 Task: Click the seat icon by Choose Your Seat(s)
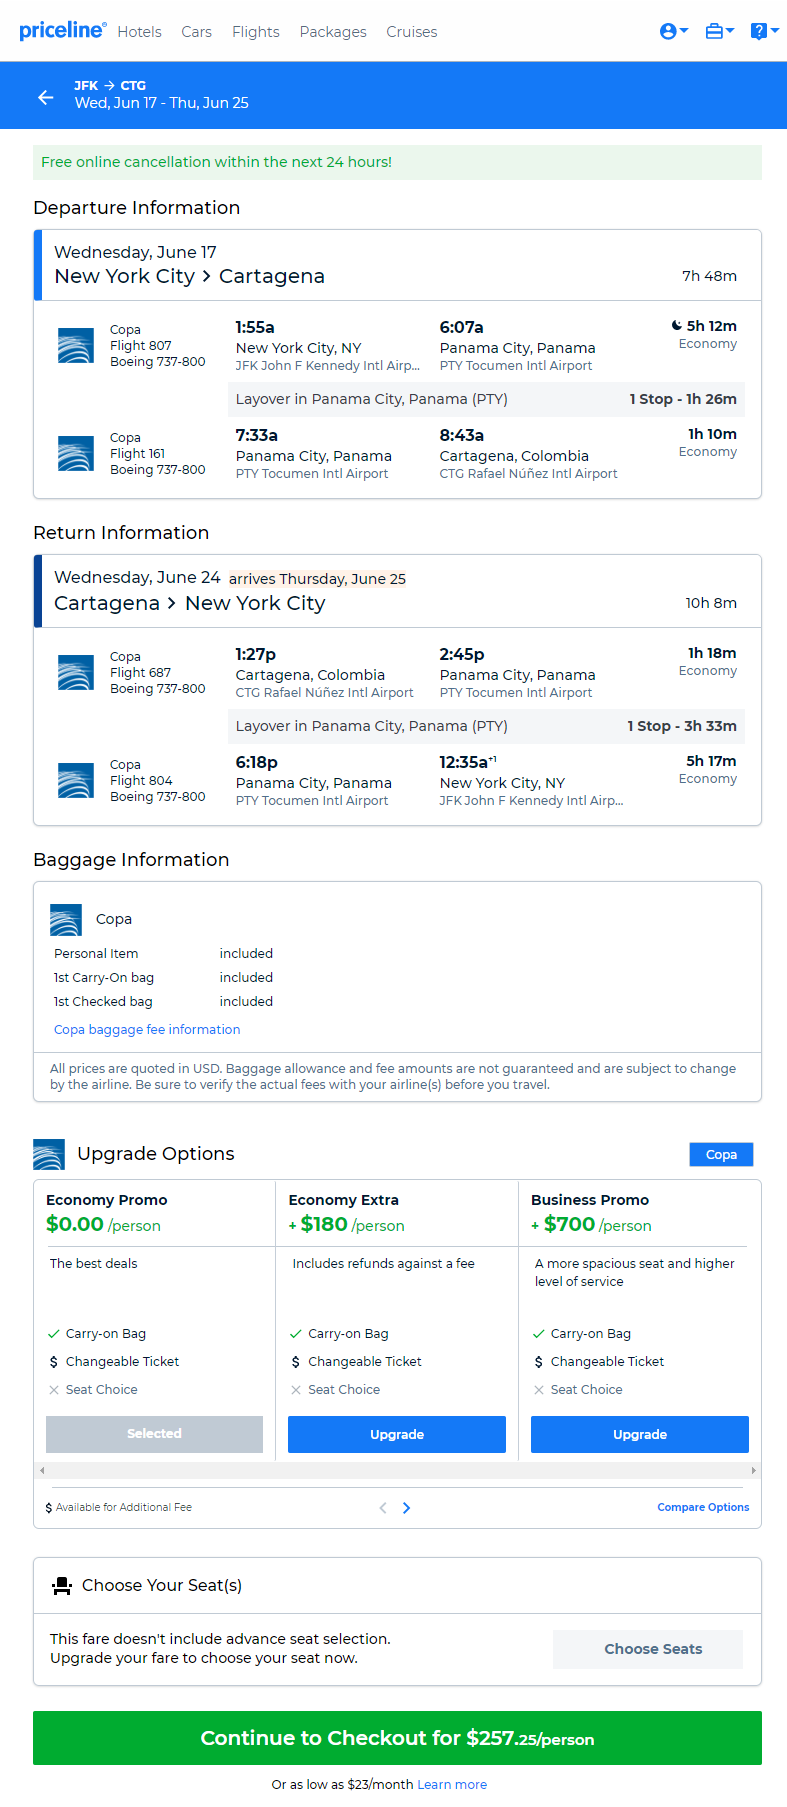tap(62, 1585)
